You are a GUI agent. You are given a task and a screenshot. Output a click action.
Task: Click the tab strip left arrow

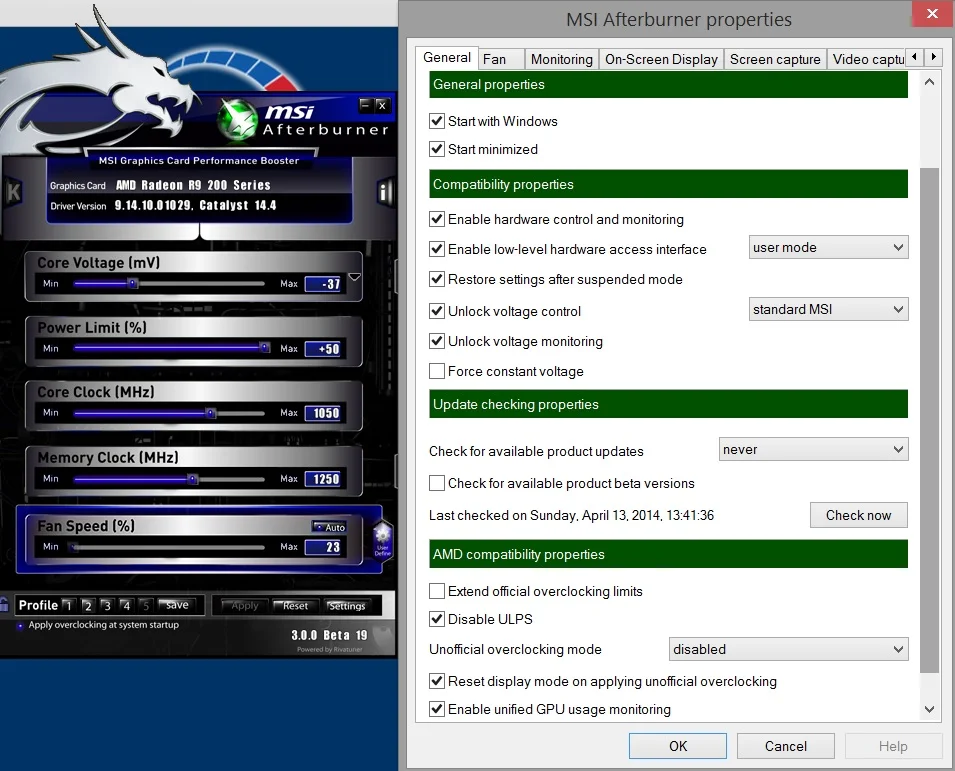914,57
